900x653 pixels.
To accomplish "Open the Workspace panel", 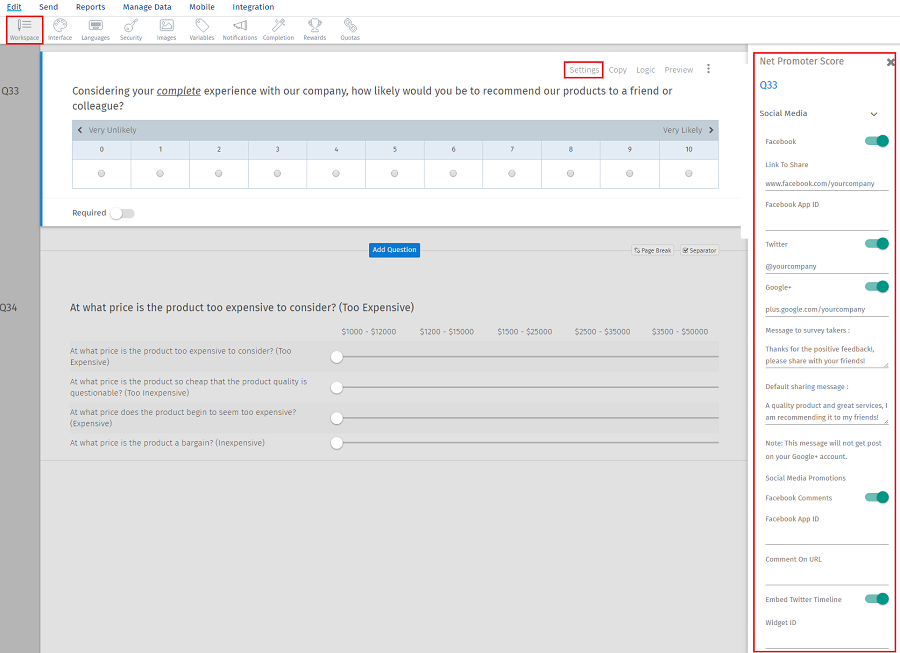I will pyautogui.click(x=24, y=28).
